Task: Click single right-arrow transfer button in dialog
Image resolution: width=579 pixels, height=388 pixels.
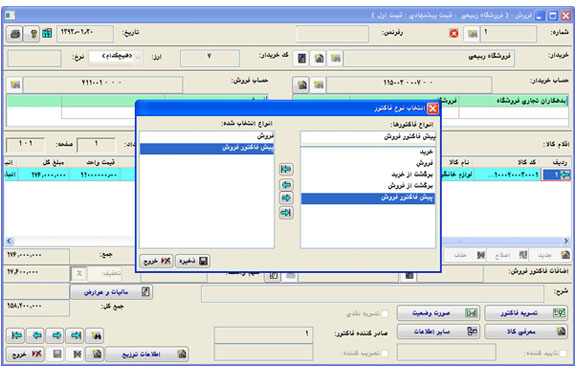Action: point(286,198)
